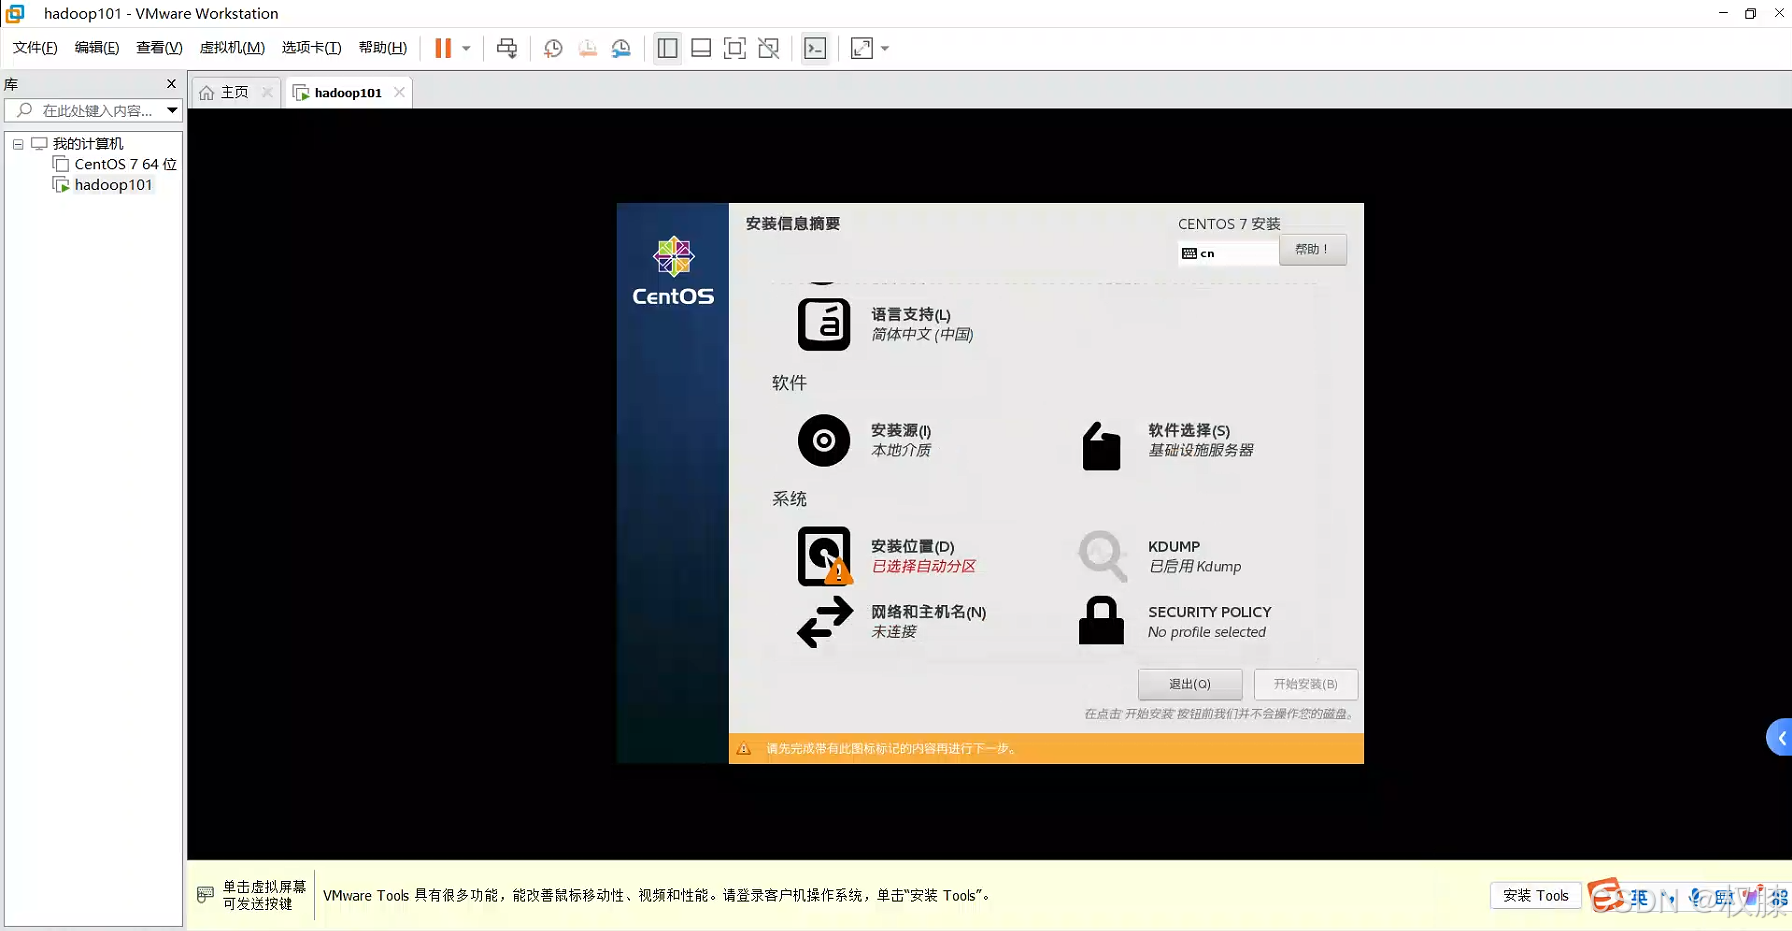Open 软件选择(S) software selection
The image size is (1792, 931).
[x=1168, y=440]
